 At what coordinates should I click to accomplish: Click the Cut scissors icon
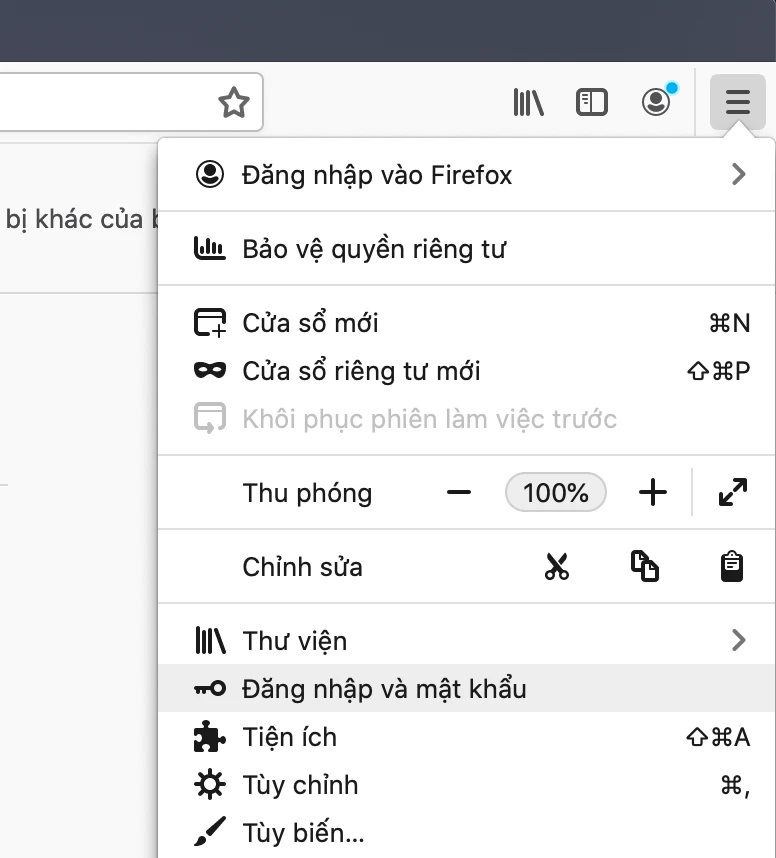click(x=557, y=566)
